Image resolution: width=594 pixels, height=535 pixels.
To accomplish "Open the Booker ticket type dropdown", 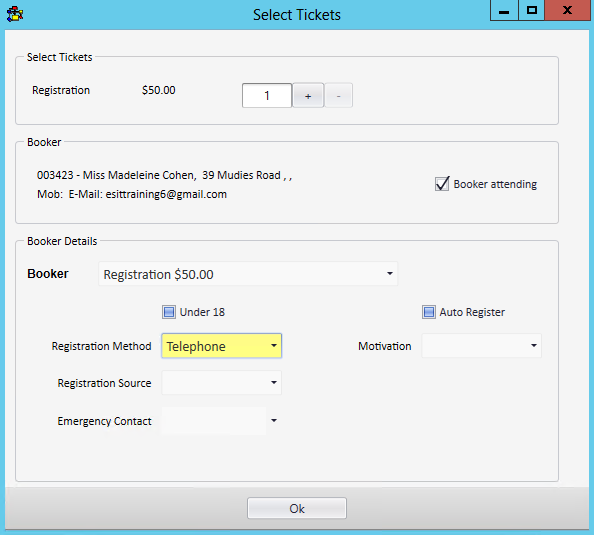I will coord(248,274).
